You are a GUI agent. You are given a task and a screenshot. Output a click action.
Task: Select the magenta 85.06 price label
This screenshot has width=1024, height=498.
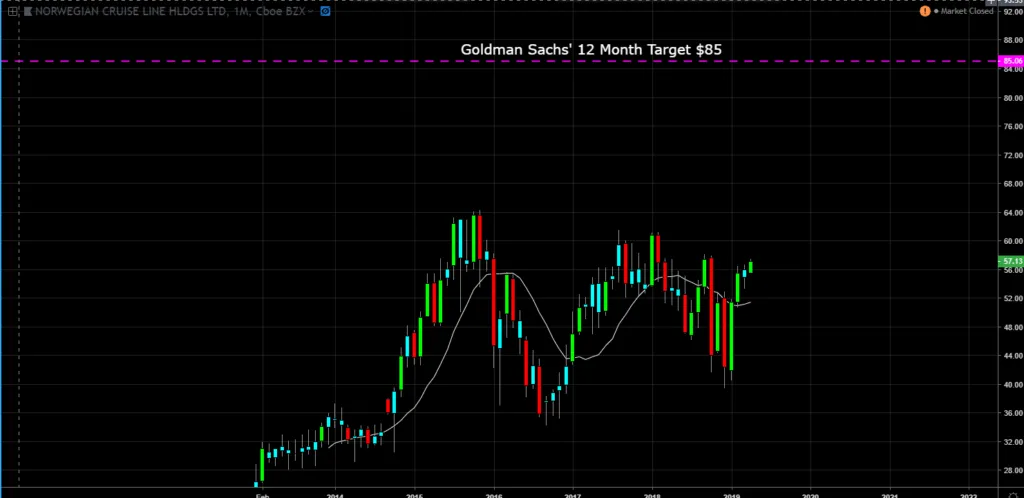[1012, 61]
